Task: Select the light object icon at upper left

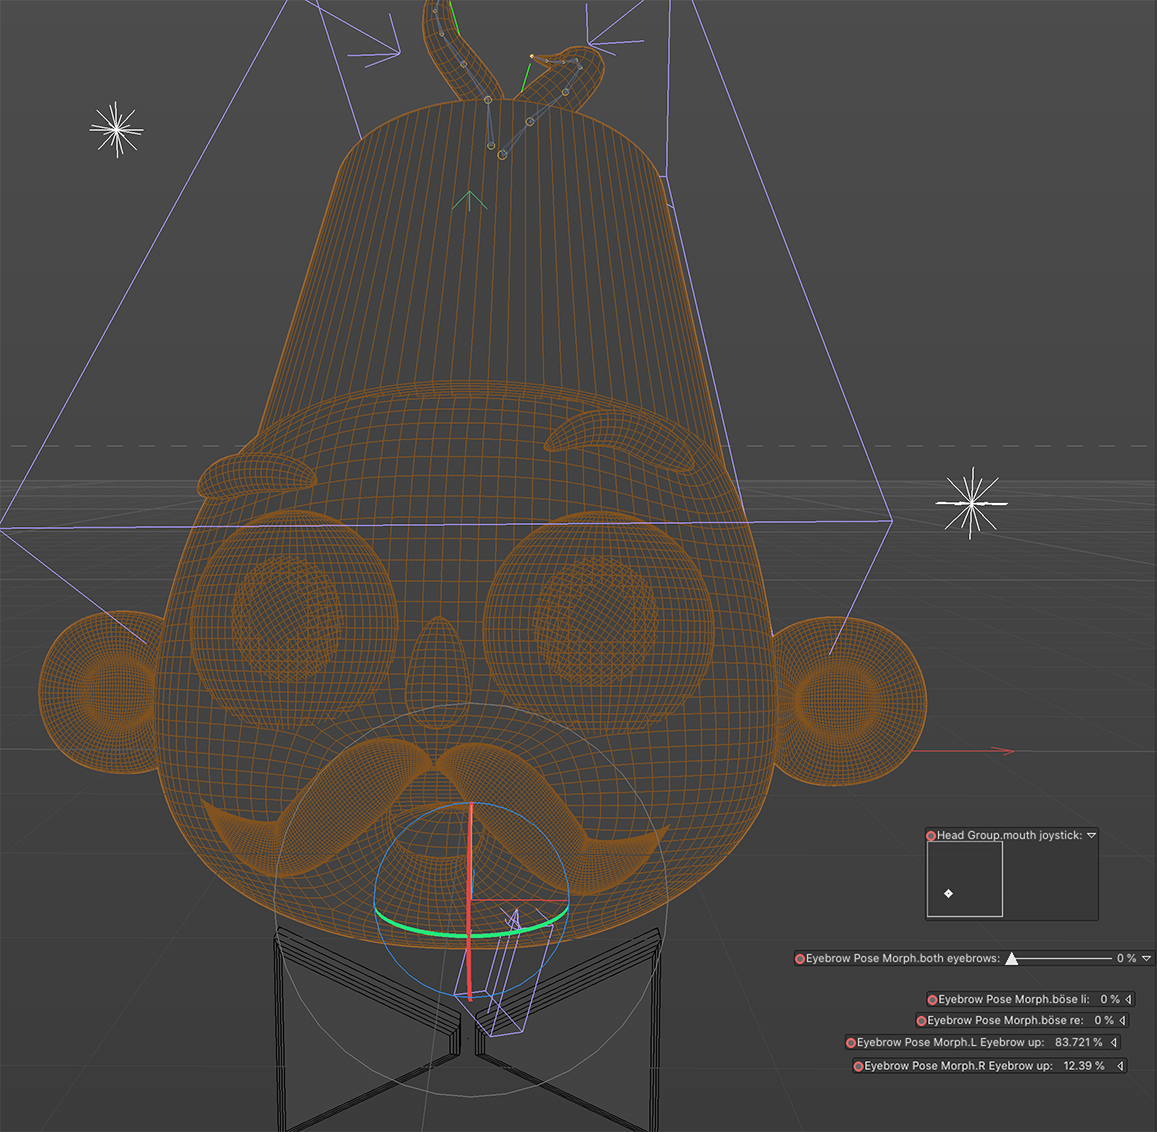Action: [x=116, y=129]
